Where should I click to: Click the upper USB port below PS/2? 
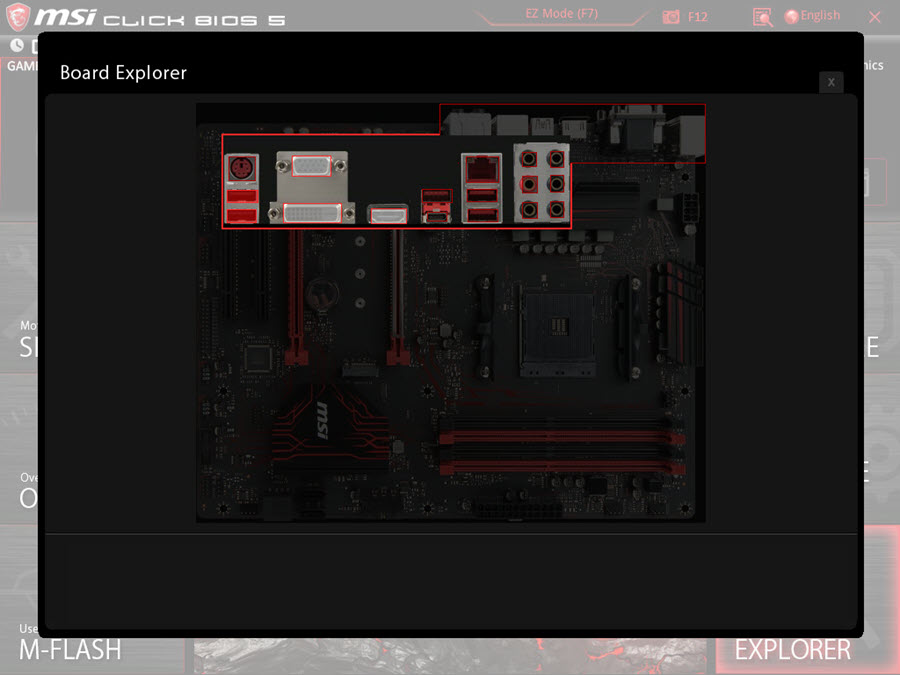click(x=241, y=197)
